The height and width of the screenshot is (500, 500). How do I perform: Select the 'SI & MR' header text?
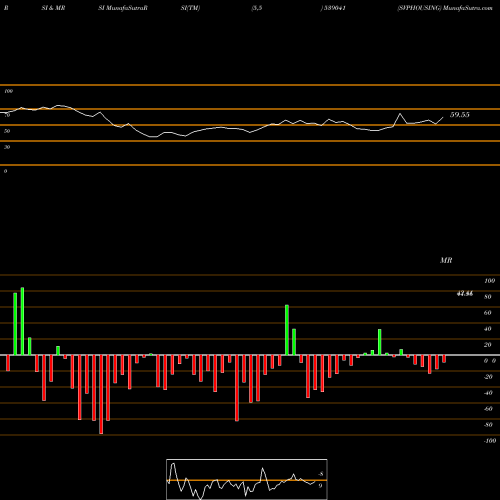coord(53,8)
